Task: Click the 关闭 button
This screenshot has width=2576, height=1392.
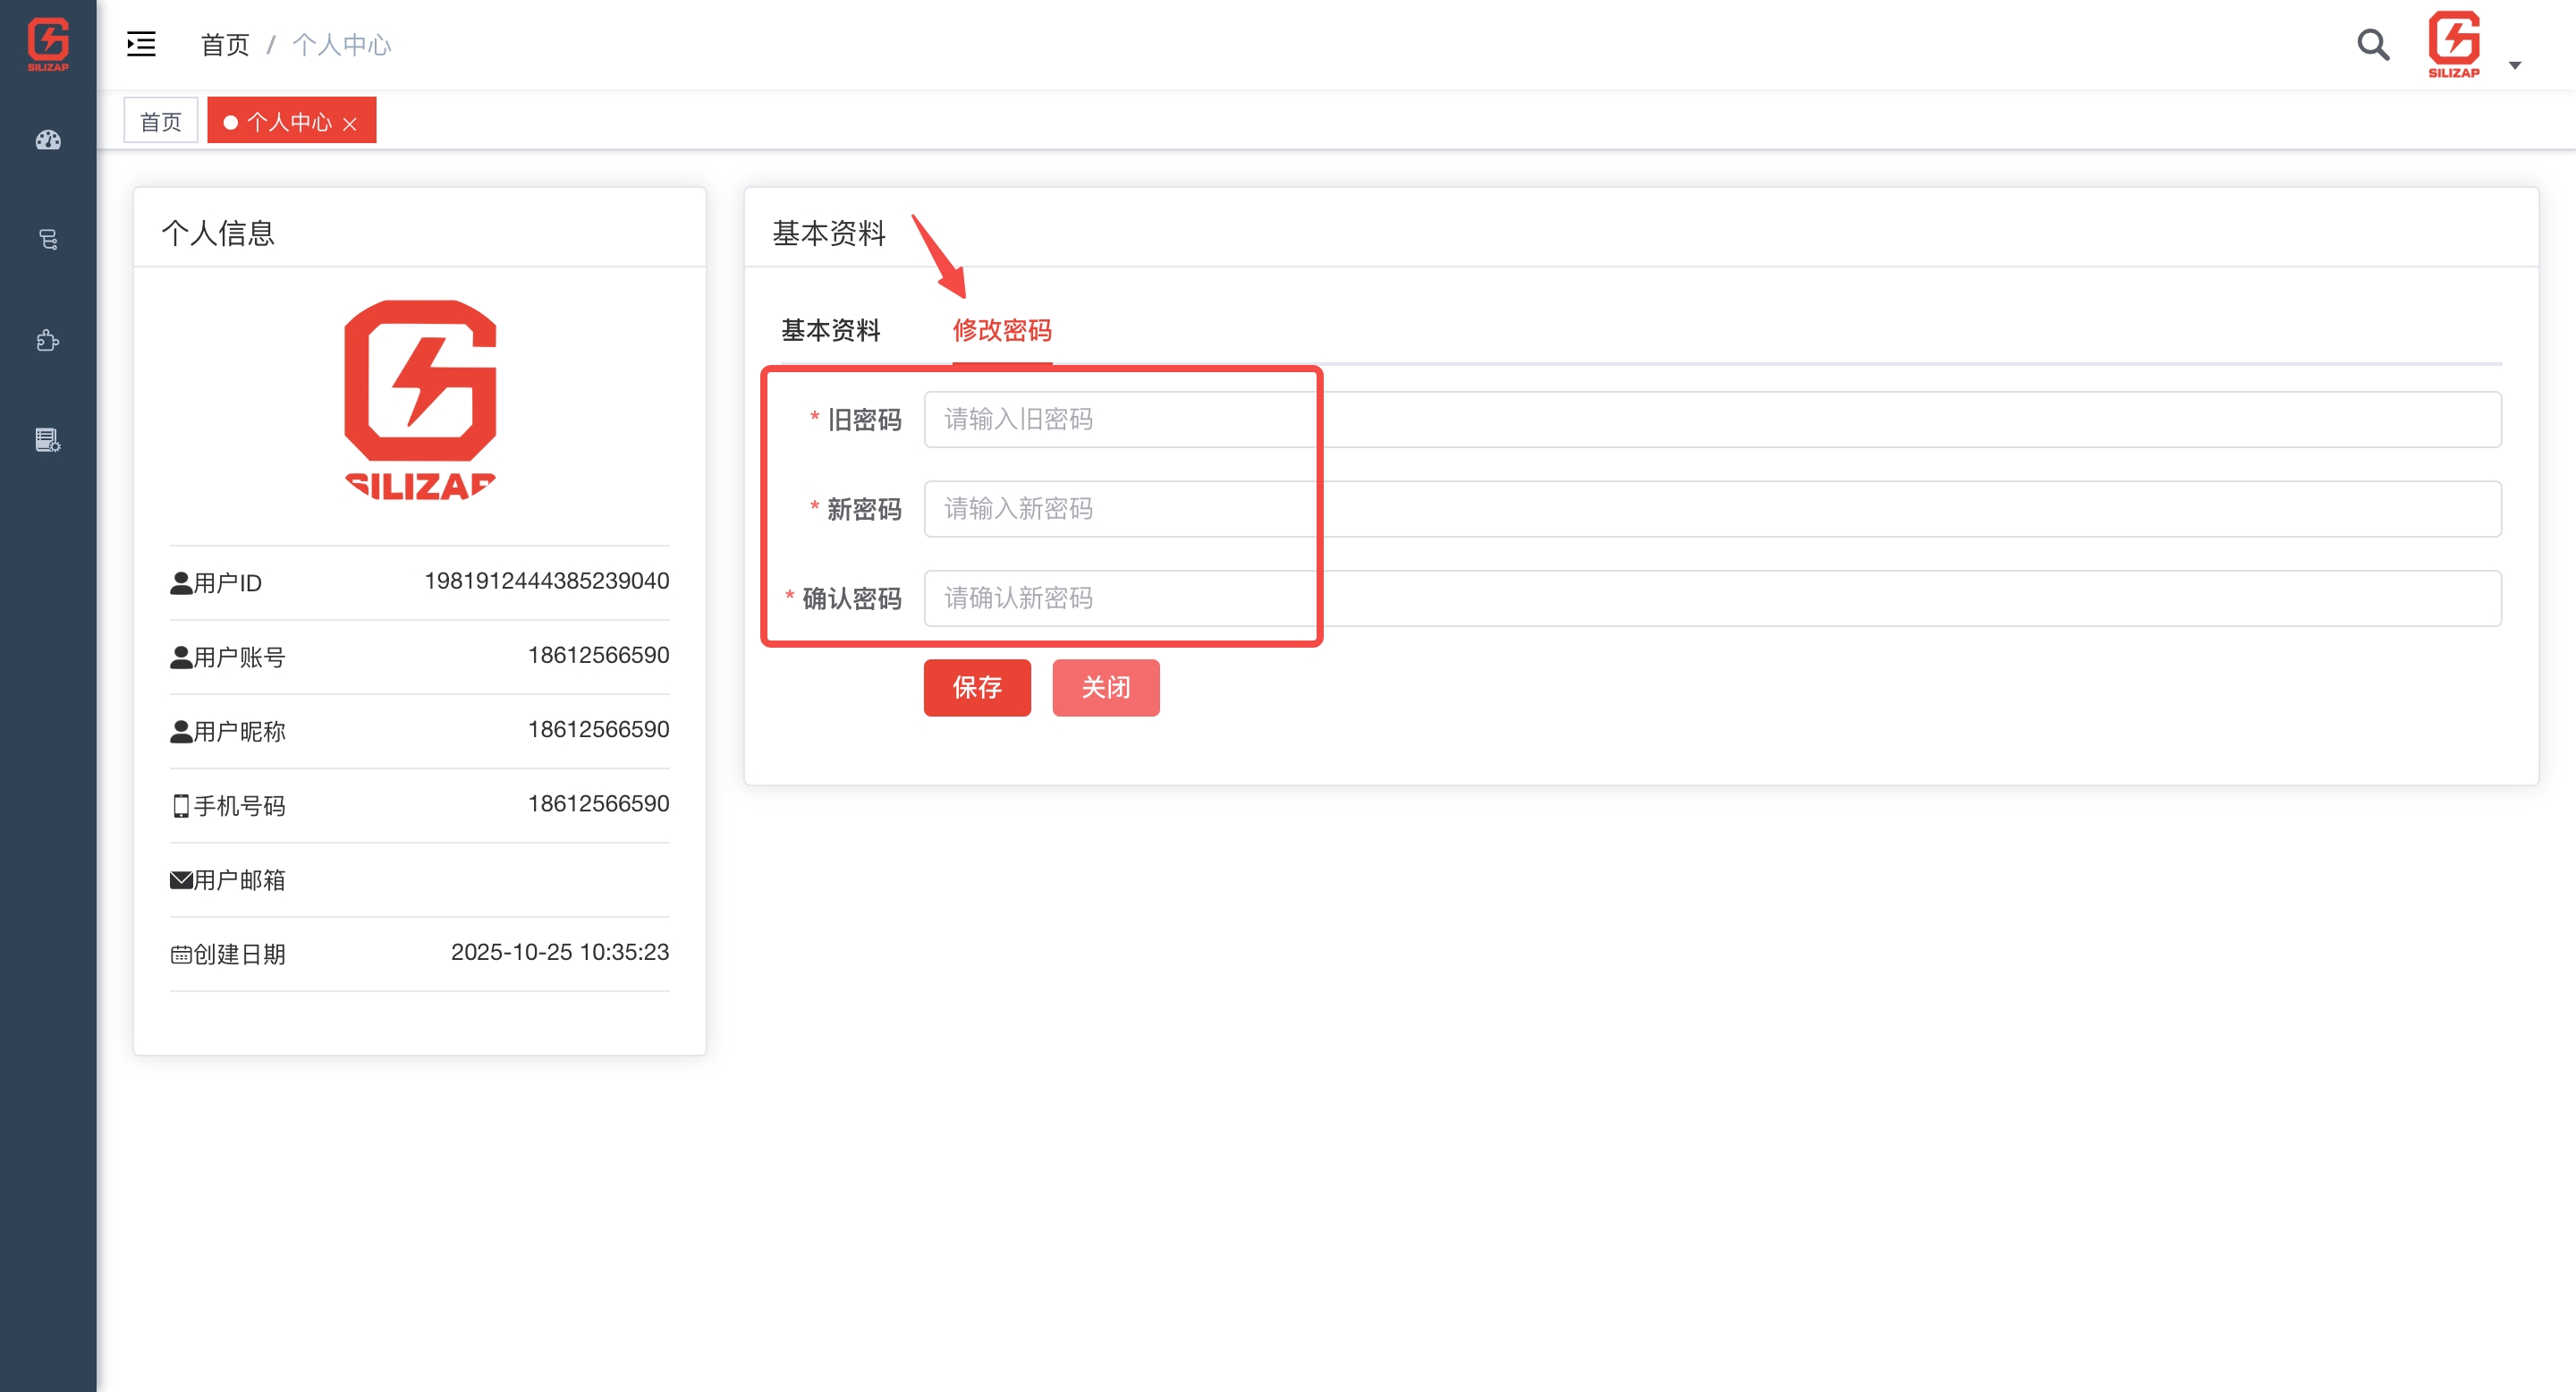Action: pos(1105,687)
